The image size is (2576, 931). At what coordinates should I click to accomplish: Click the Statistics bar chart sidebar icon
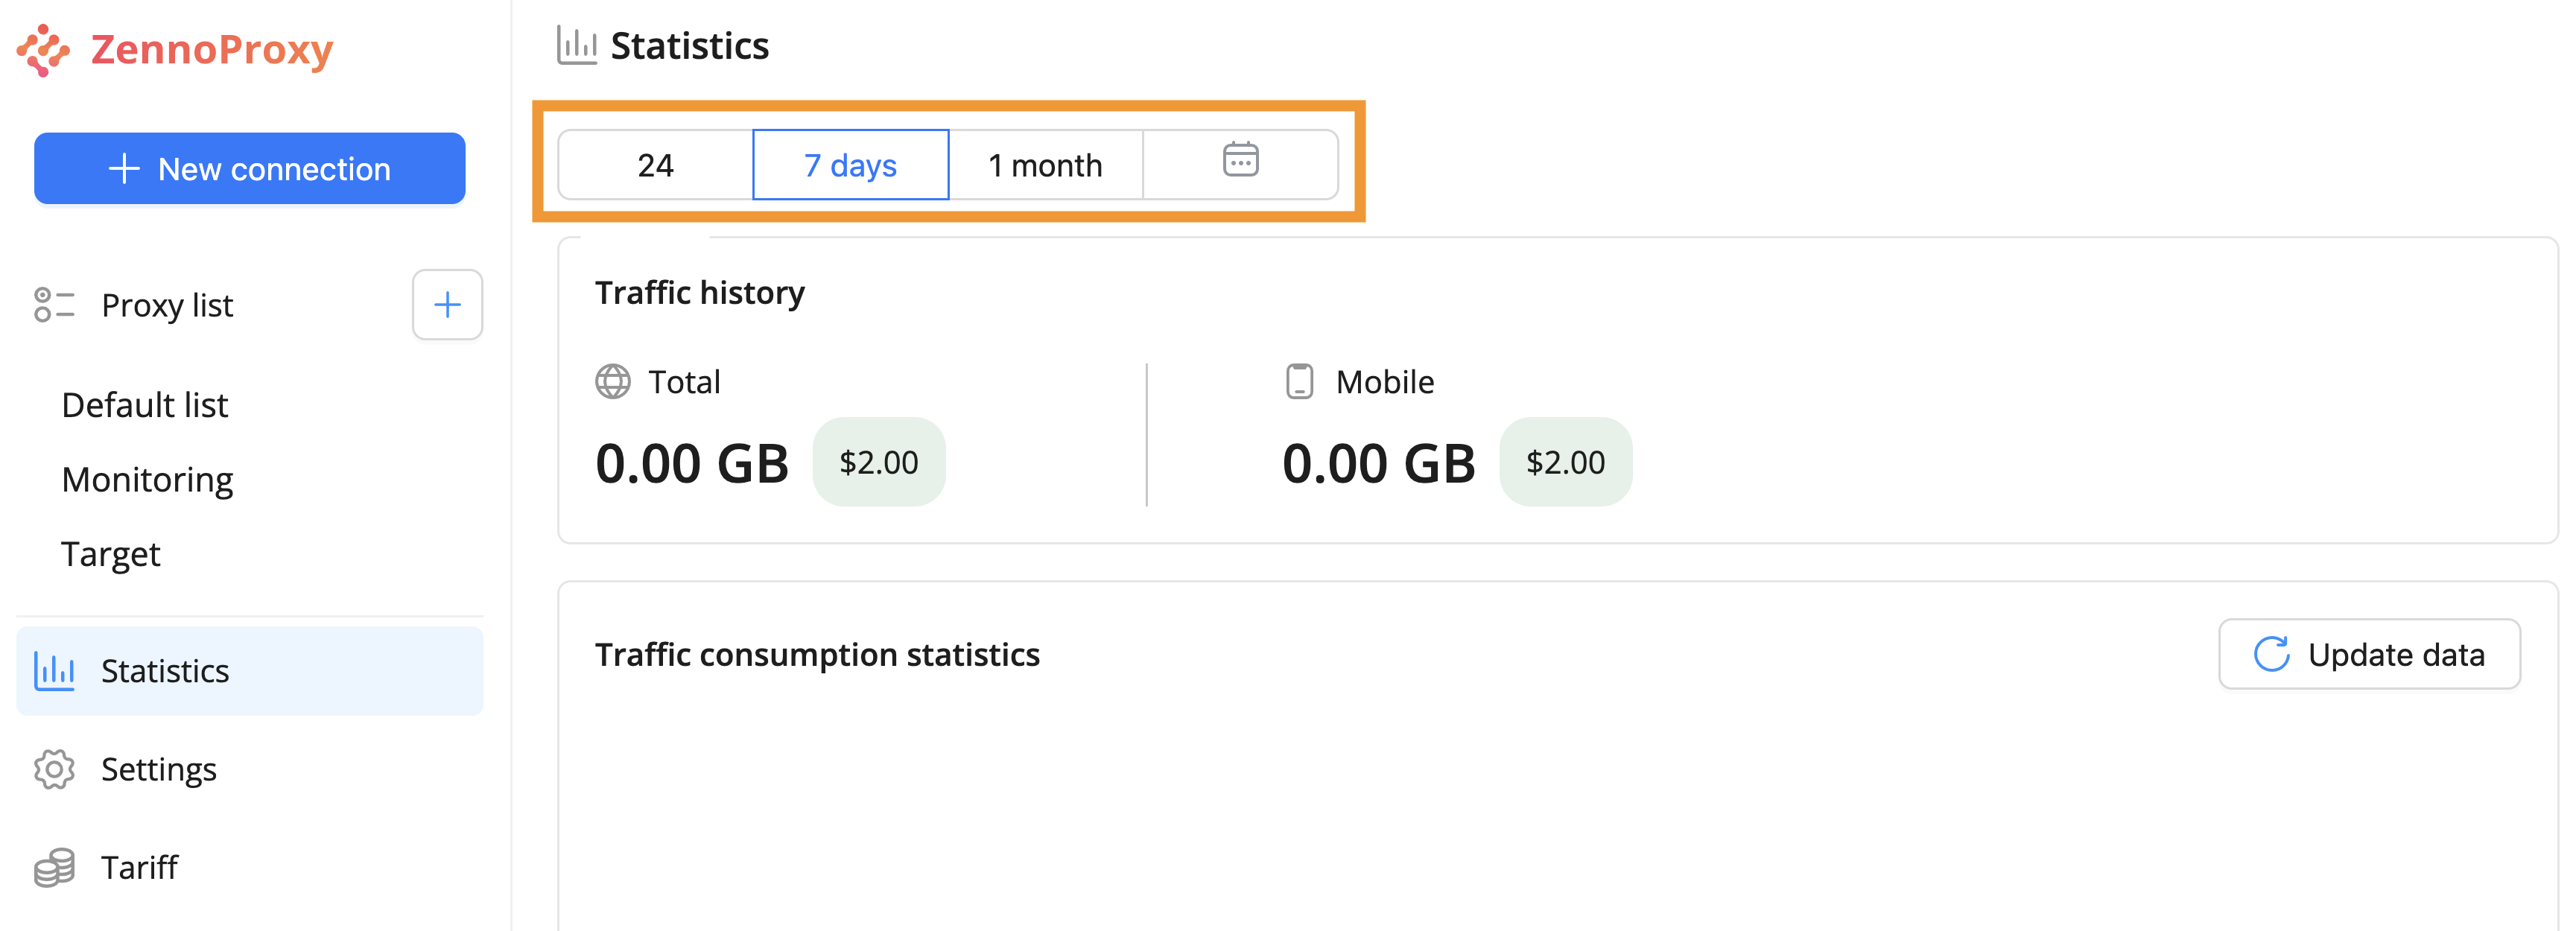click(x=54, y=671)
